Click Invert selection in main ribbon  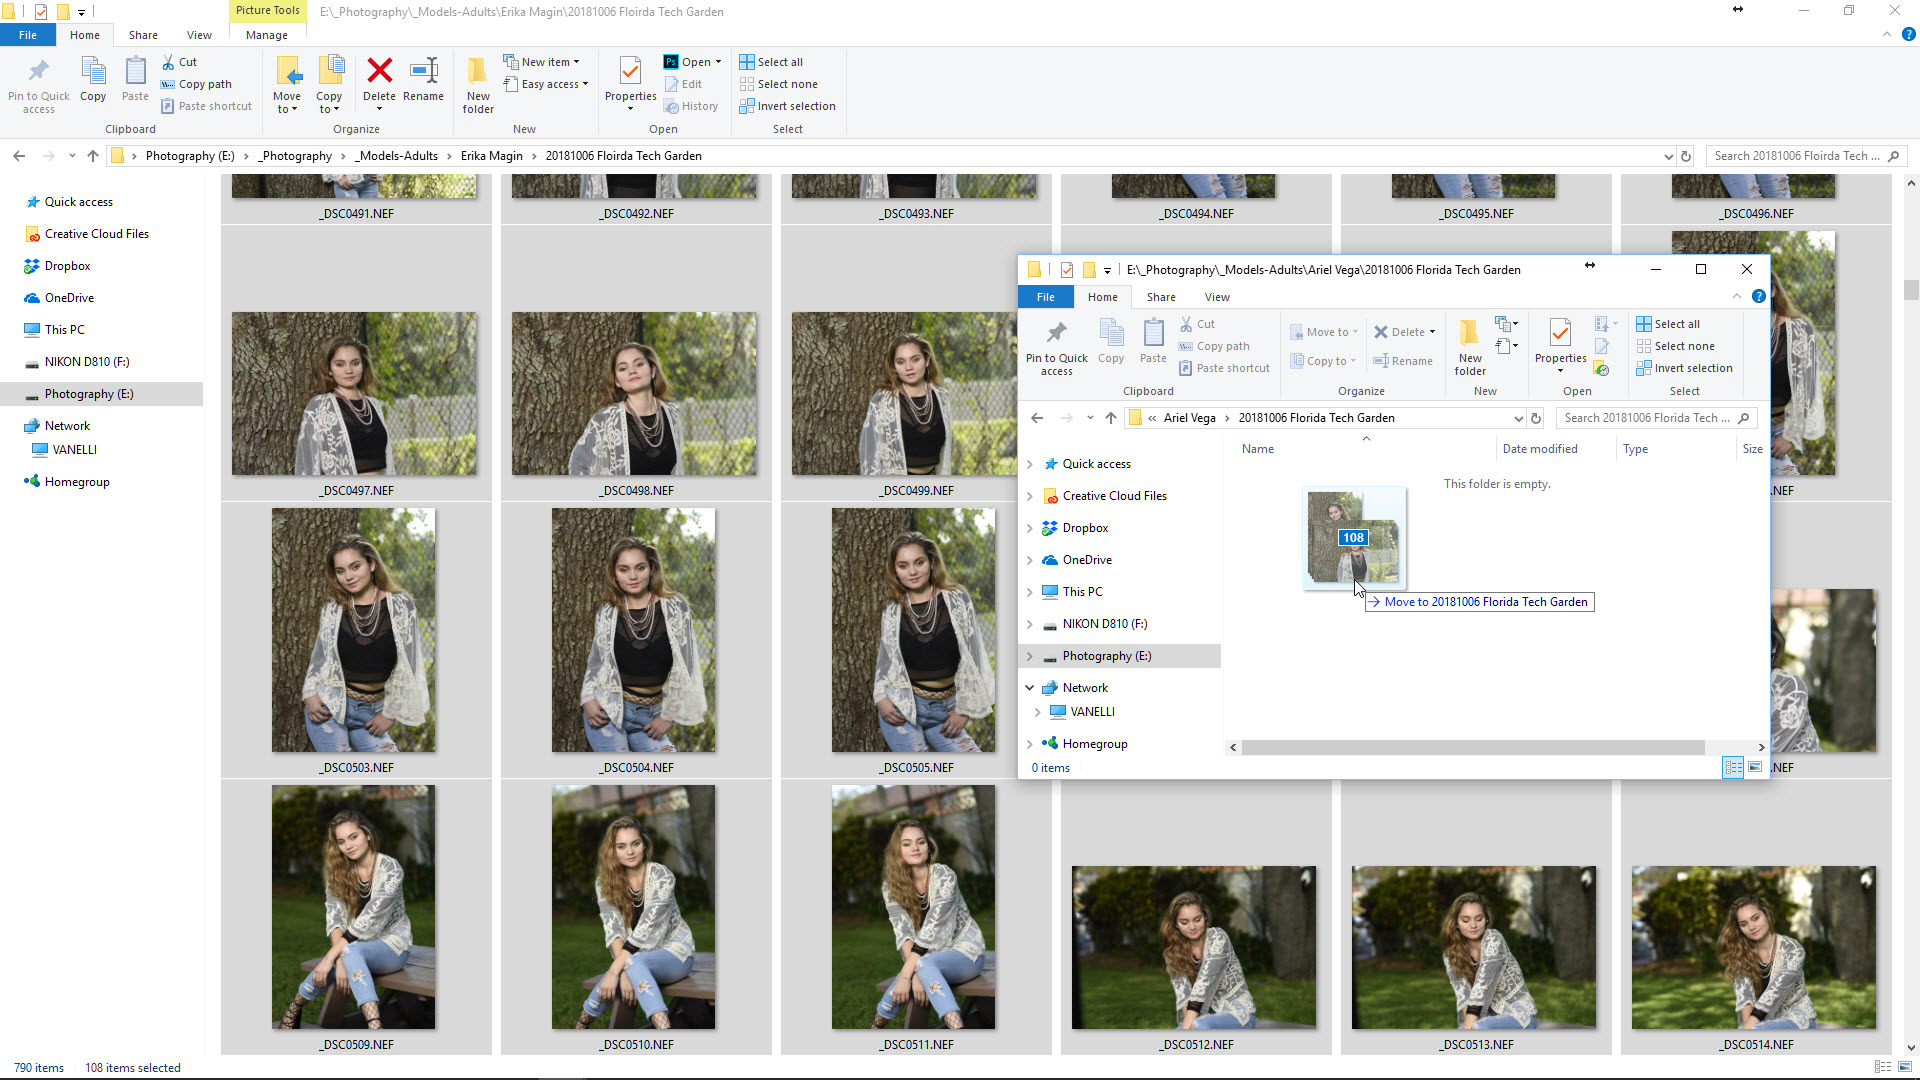click(787, 106)
